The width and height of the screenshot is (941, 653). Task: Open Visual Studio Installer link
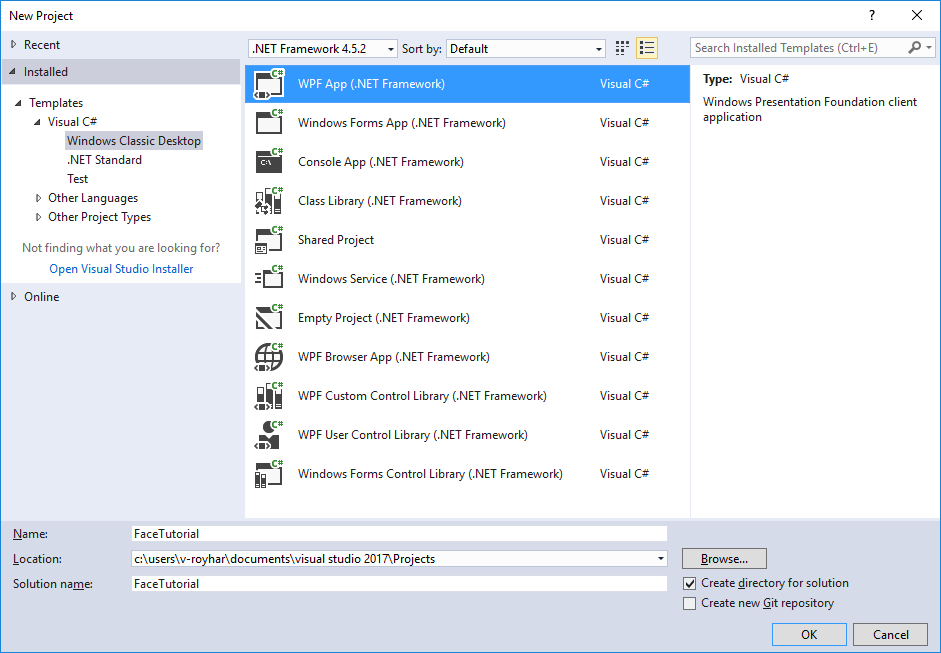121,269
